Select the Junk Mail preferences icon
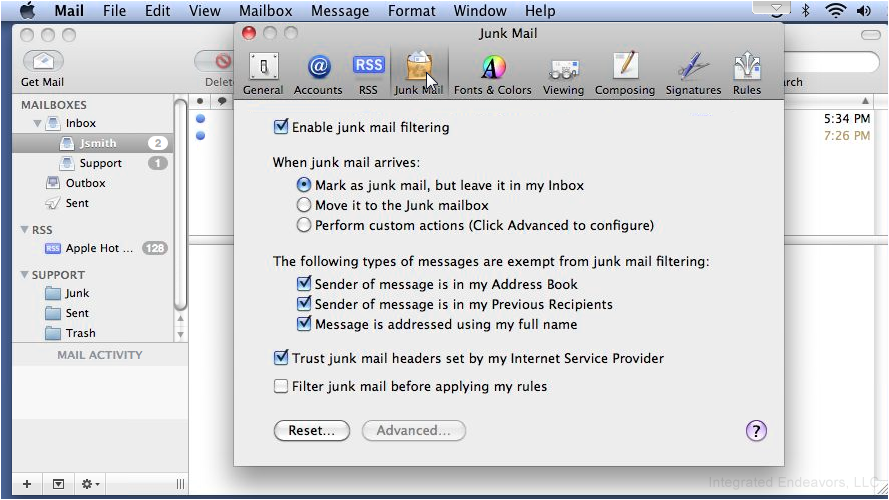 418,74
